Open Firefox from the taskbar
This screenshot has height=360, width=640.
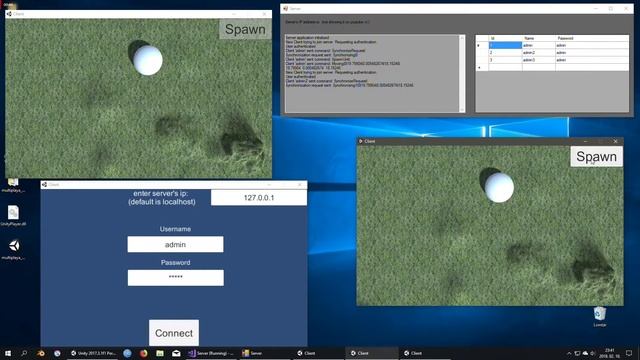144,353
